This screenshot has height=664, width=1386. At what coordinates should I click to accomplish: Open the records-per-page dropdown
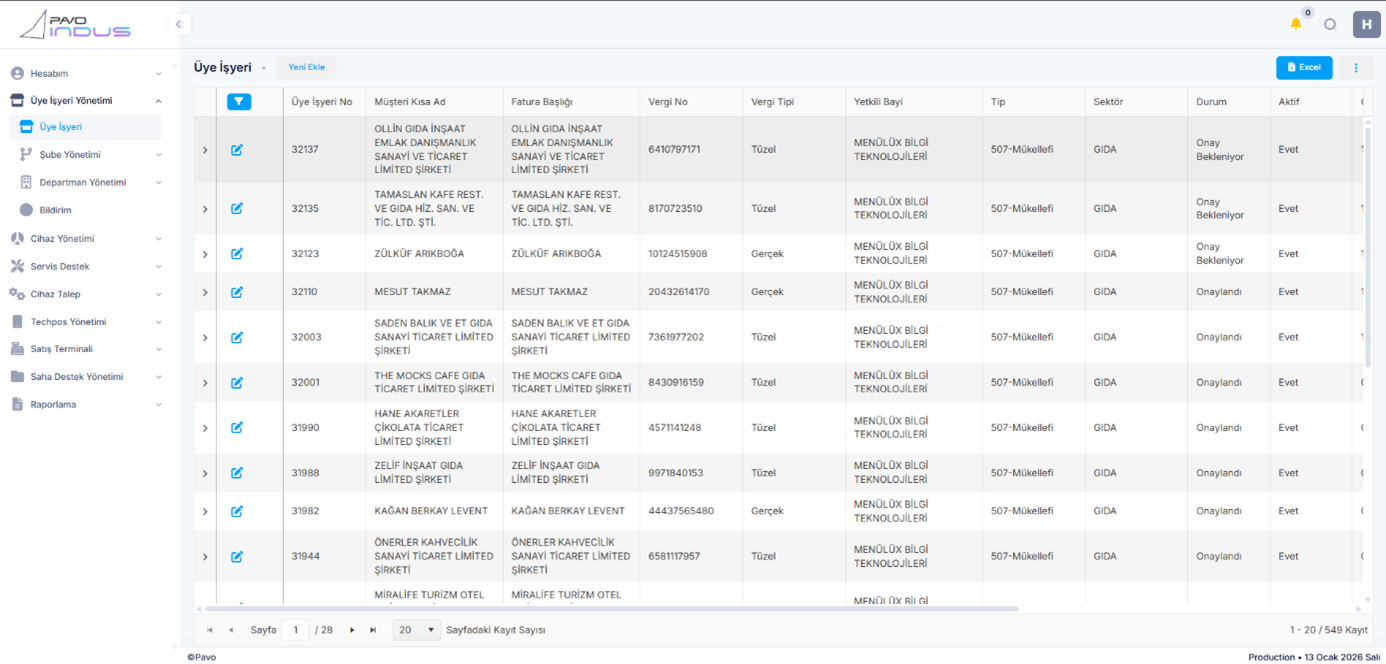[417, 630]
